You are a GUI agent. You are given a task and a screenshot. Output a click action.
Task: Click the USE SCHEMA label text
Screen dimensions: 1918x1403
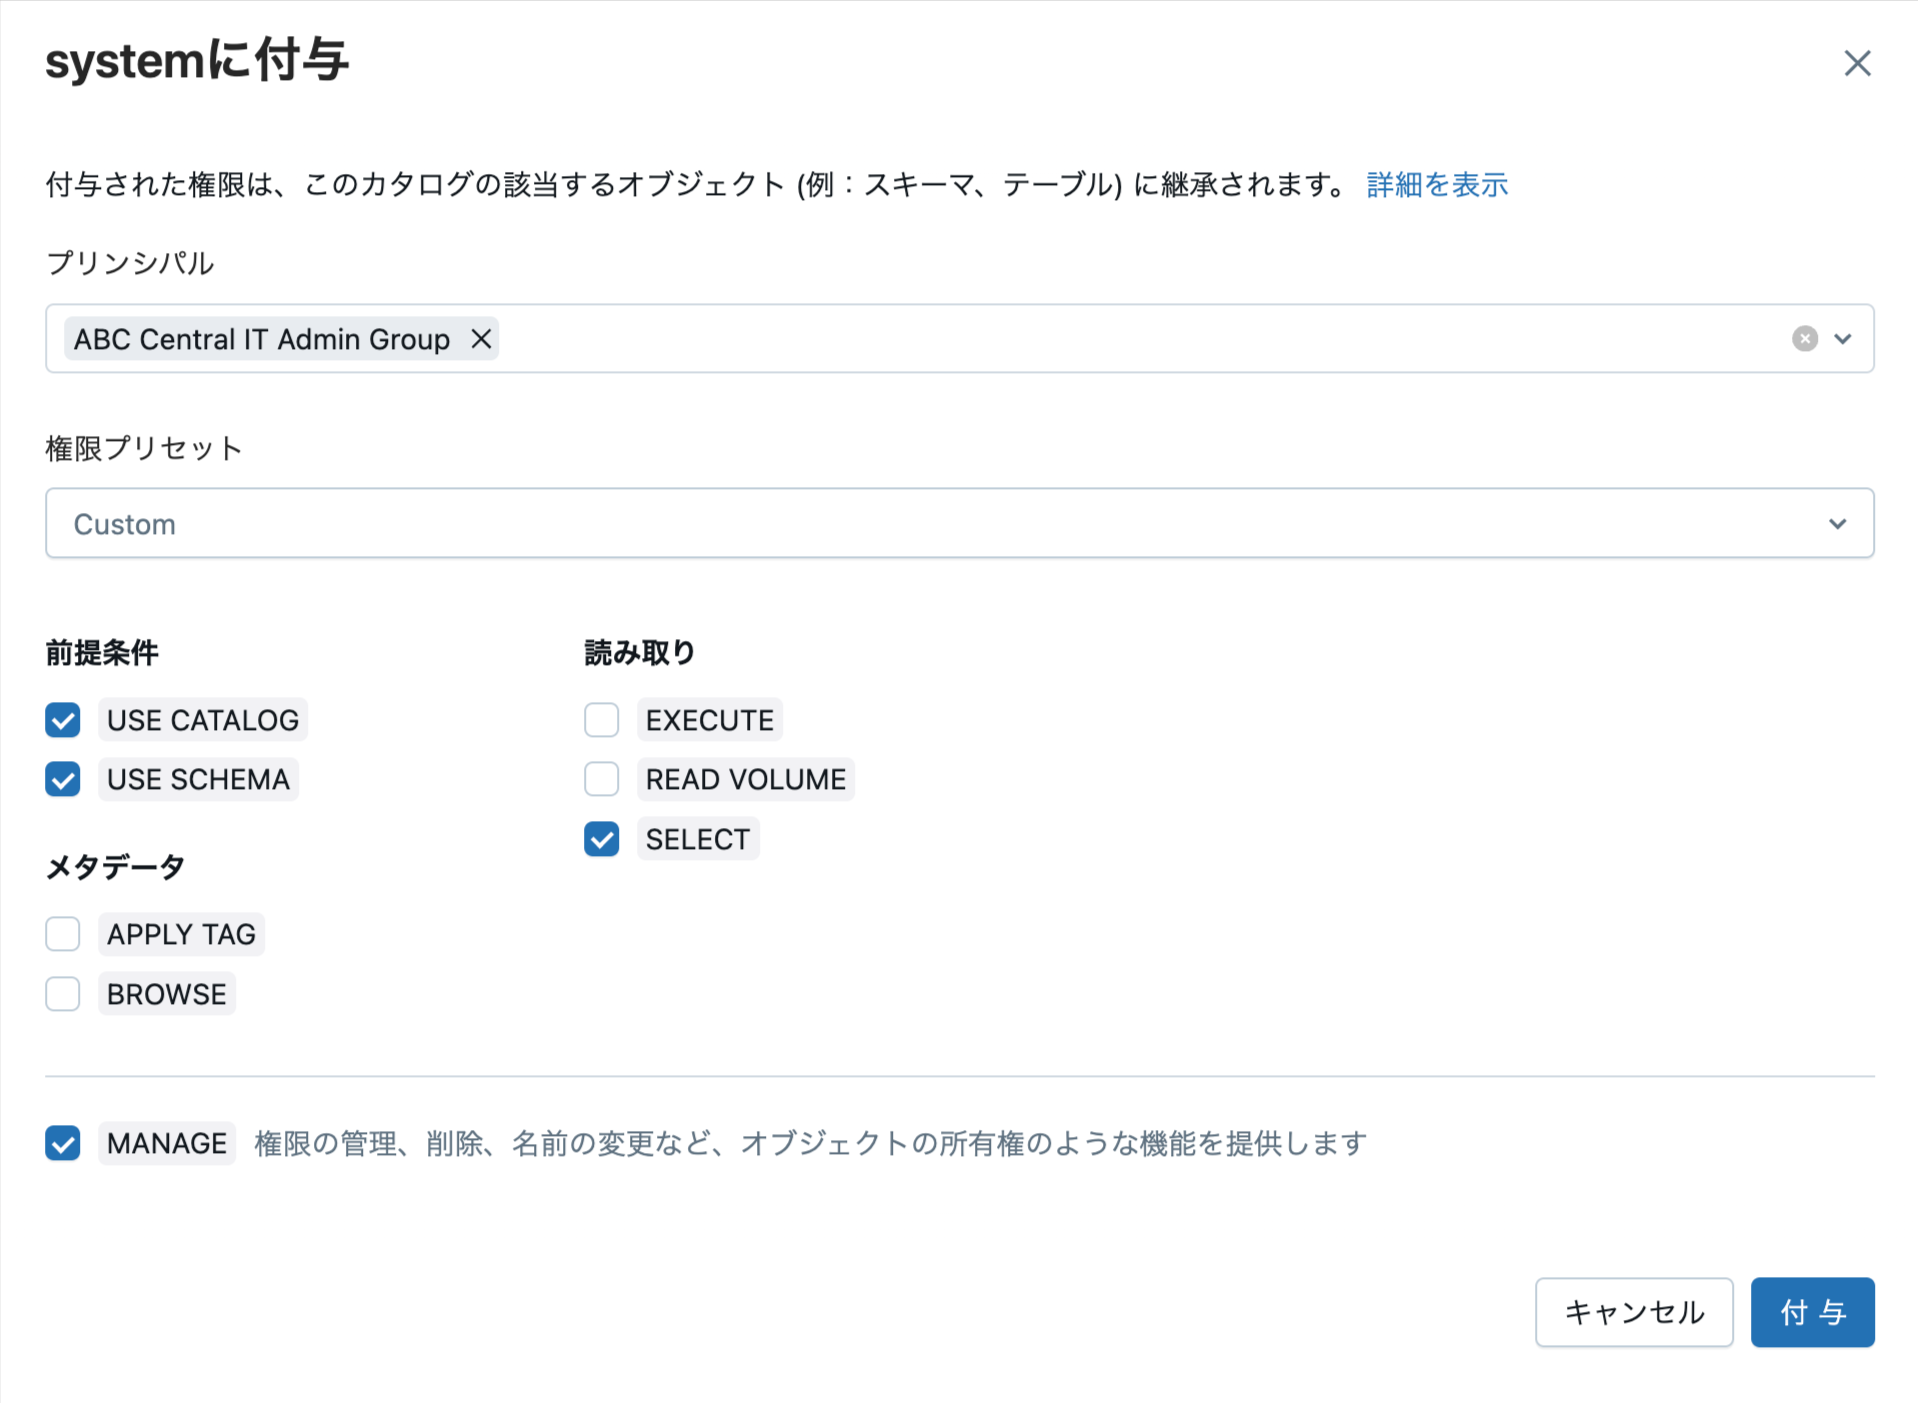198,779
